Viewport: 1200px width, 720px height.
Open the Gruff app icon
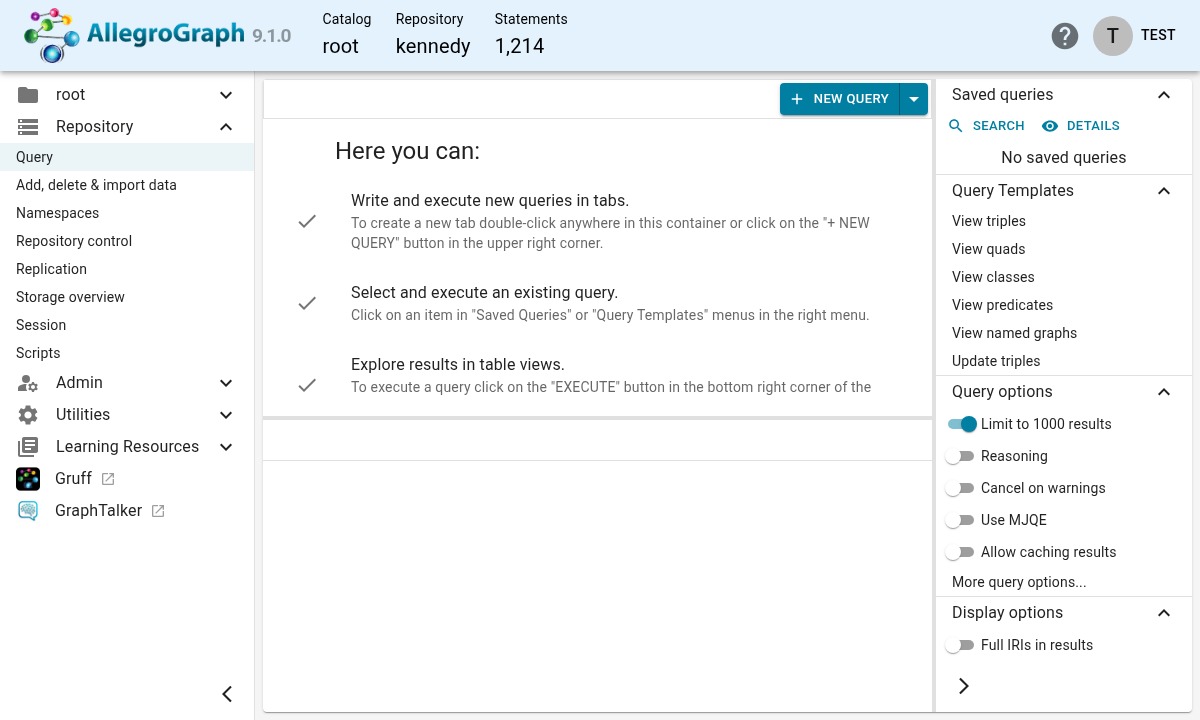pyautogui.click(x=28, y=479)
